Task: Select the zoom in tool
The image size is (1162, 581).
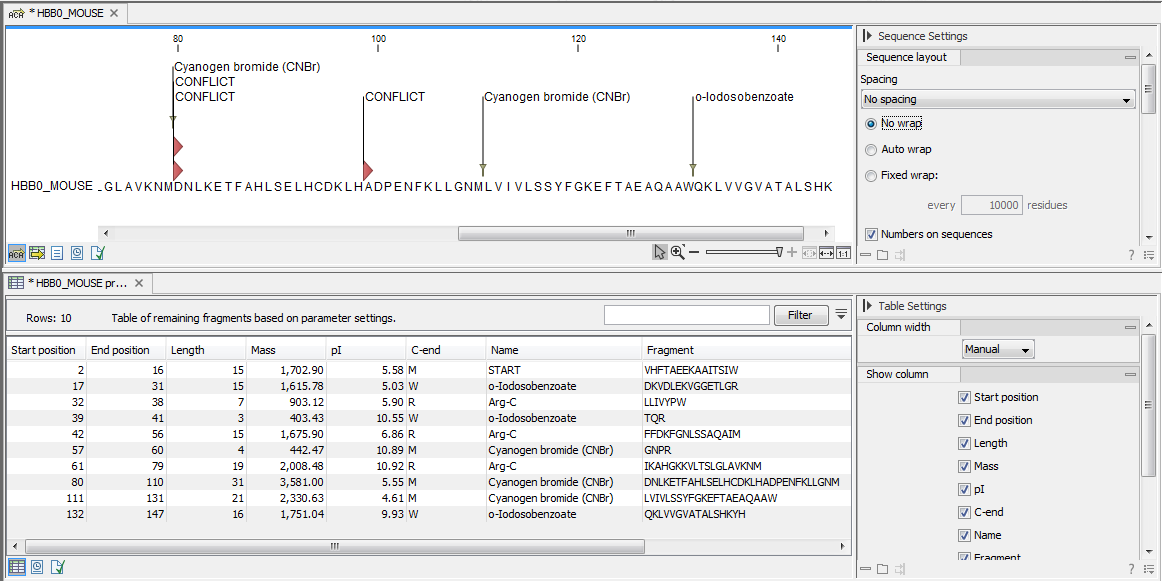Action: pos(676,251)
